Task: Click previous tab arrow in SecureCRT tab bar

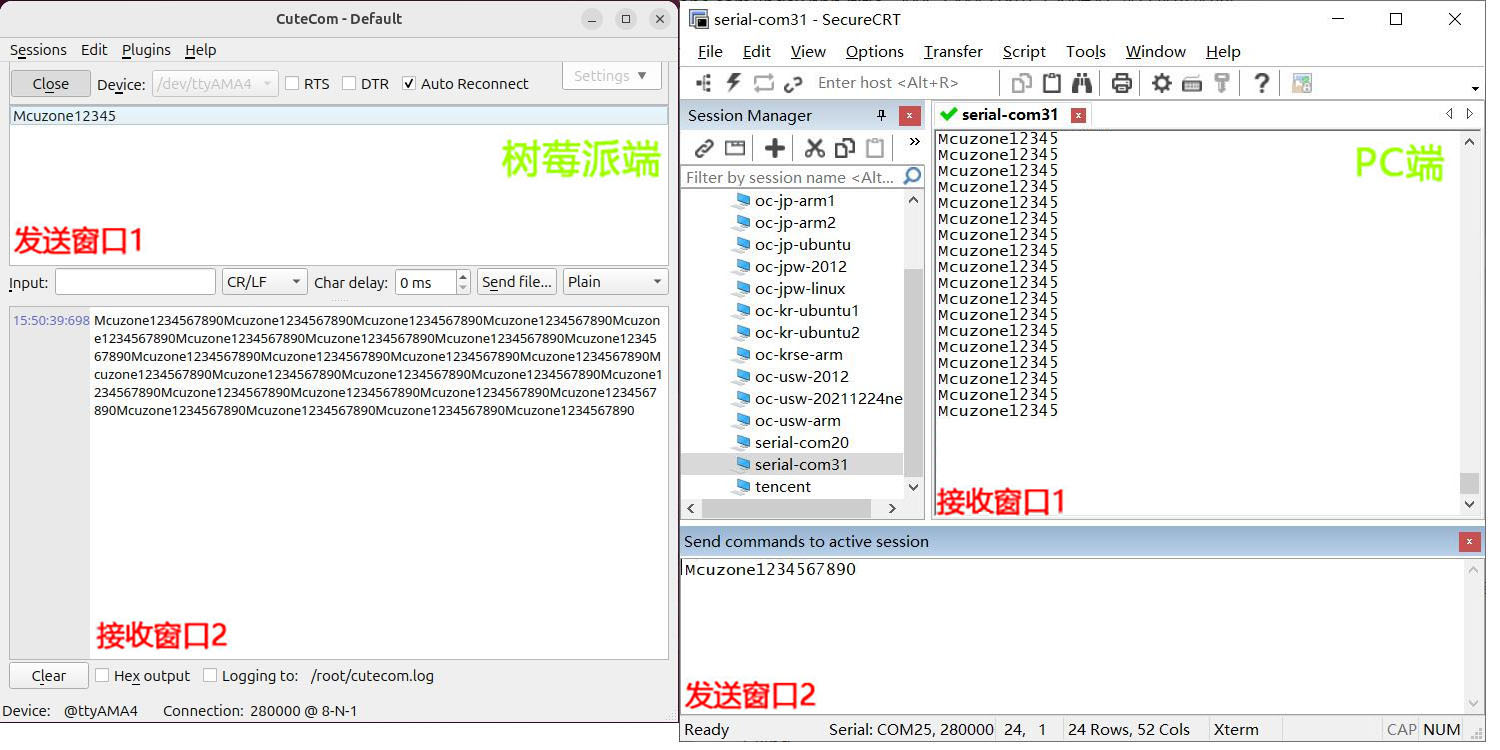Action: (x=1449, y=114)
